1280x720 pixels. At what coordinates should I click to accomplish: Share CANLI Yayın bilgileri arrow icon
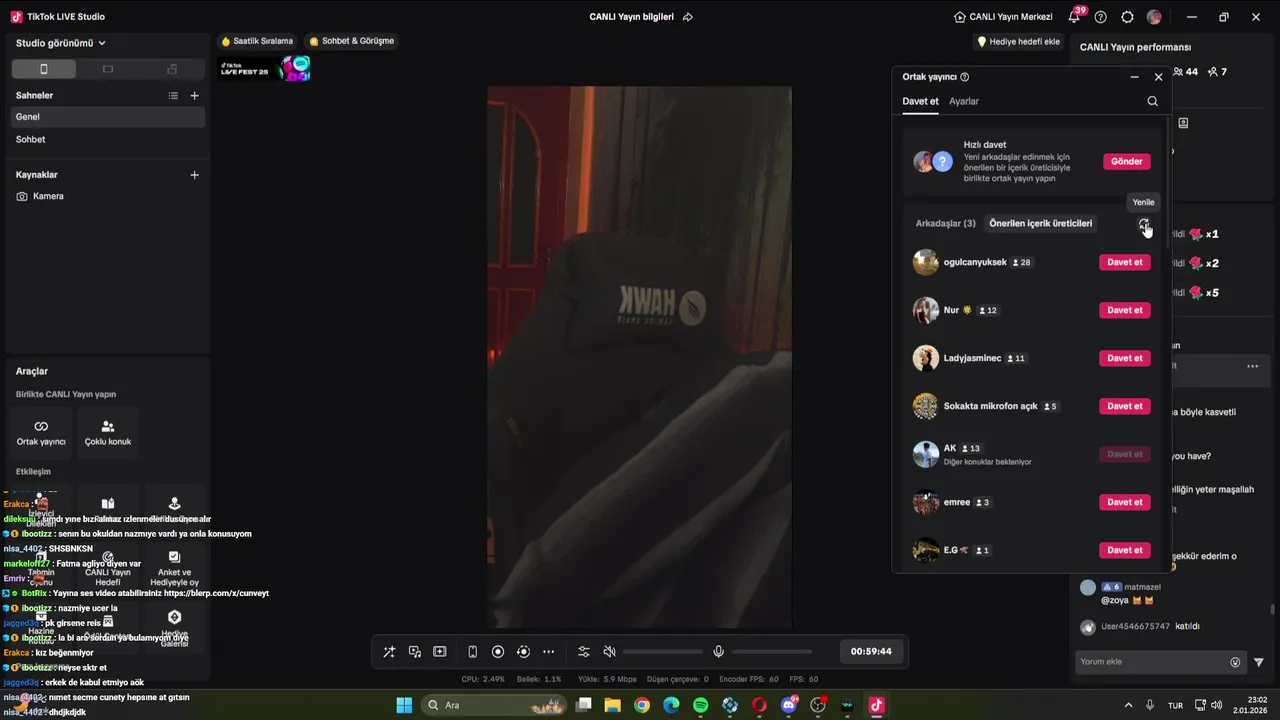[x=688, y=17]
